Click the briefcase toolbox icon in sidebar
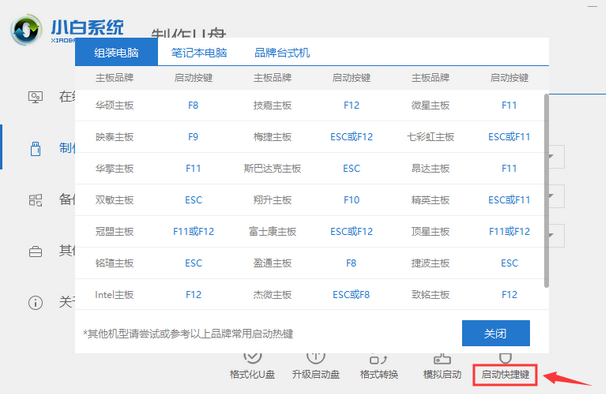606x394 pixels. (35, 252)
